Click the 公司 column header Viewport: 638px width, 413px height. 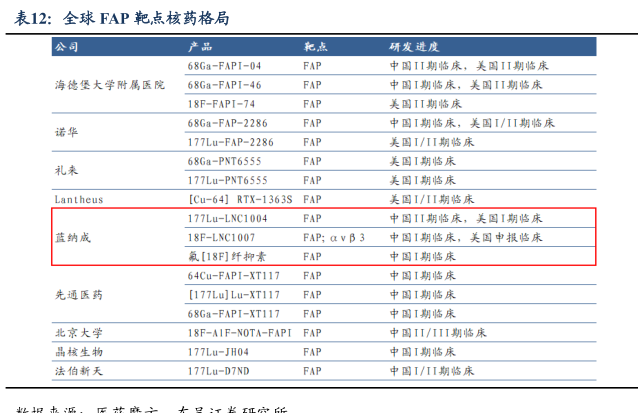pos(66,47)
